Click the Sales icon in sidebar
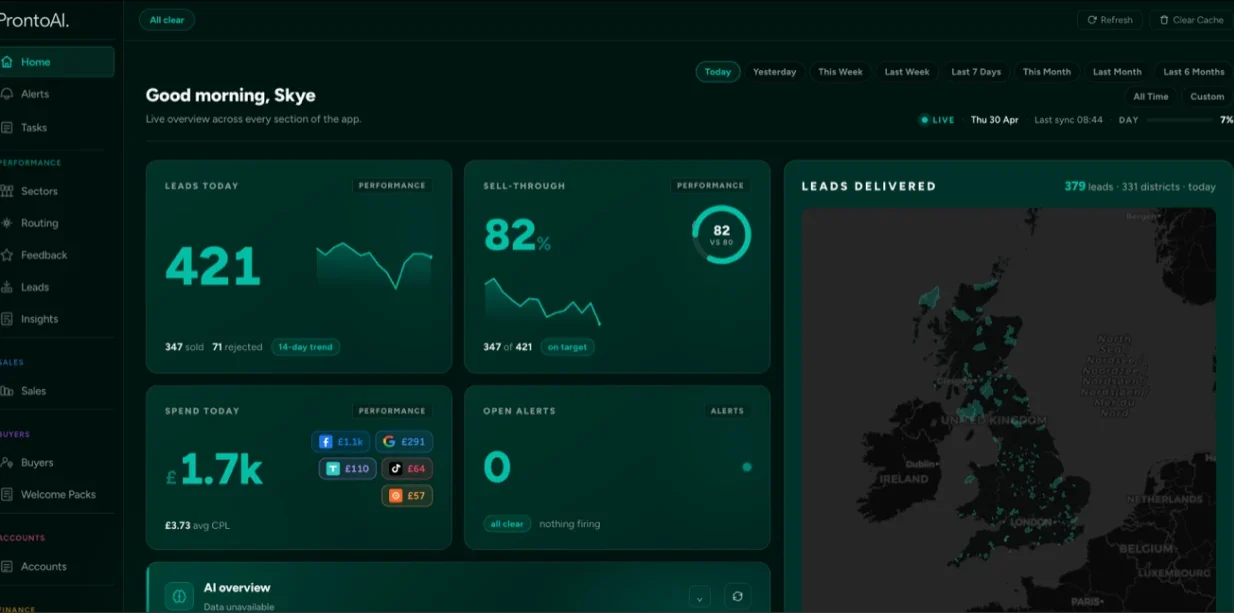1234x613 pixels. tap(7, 391)
